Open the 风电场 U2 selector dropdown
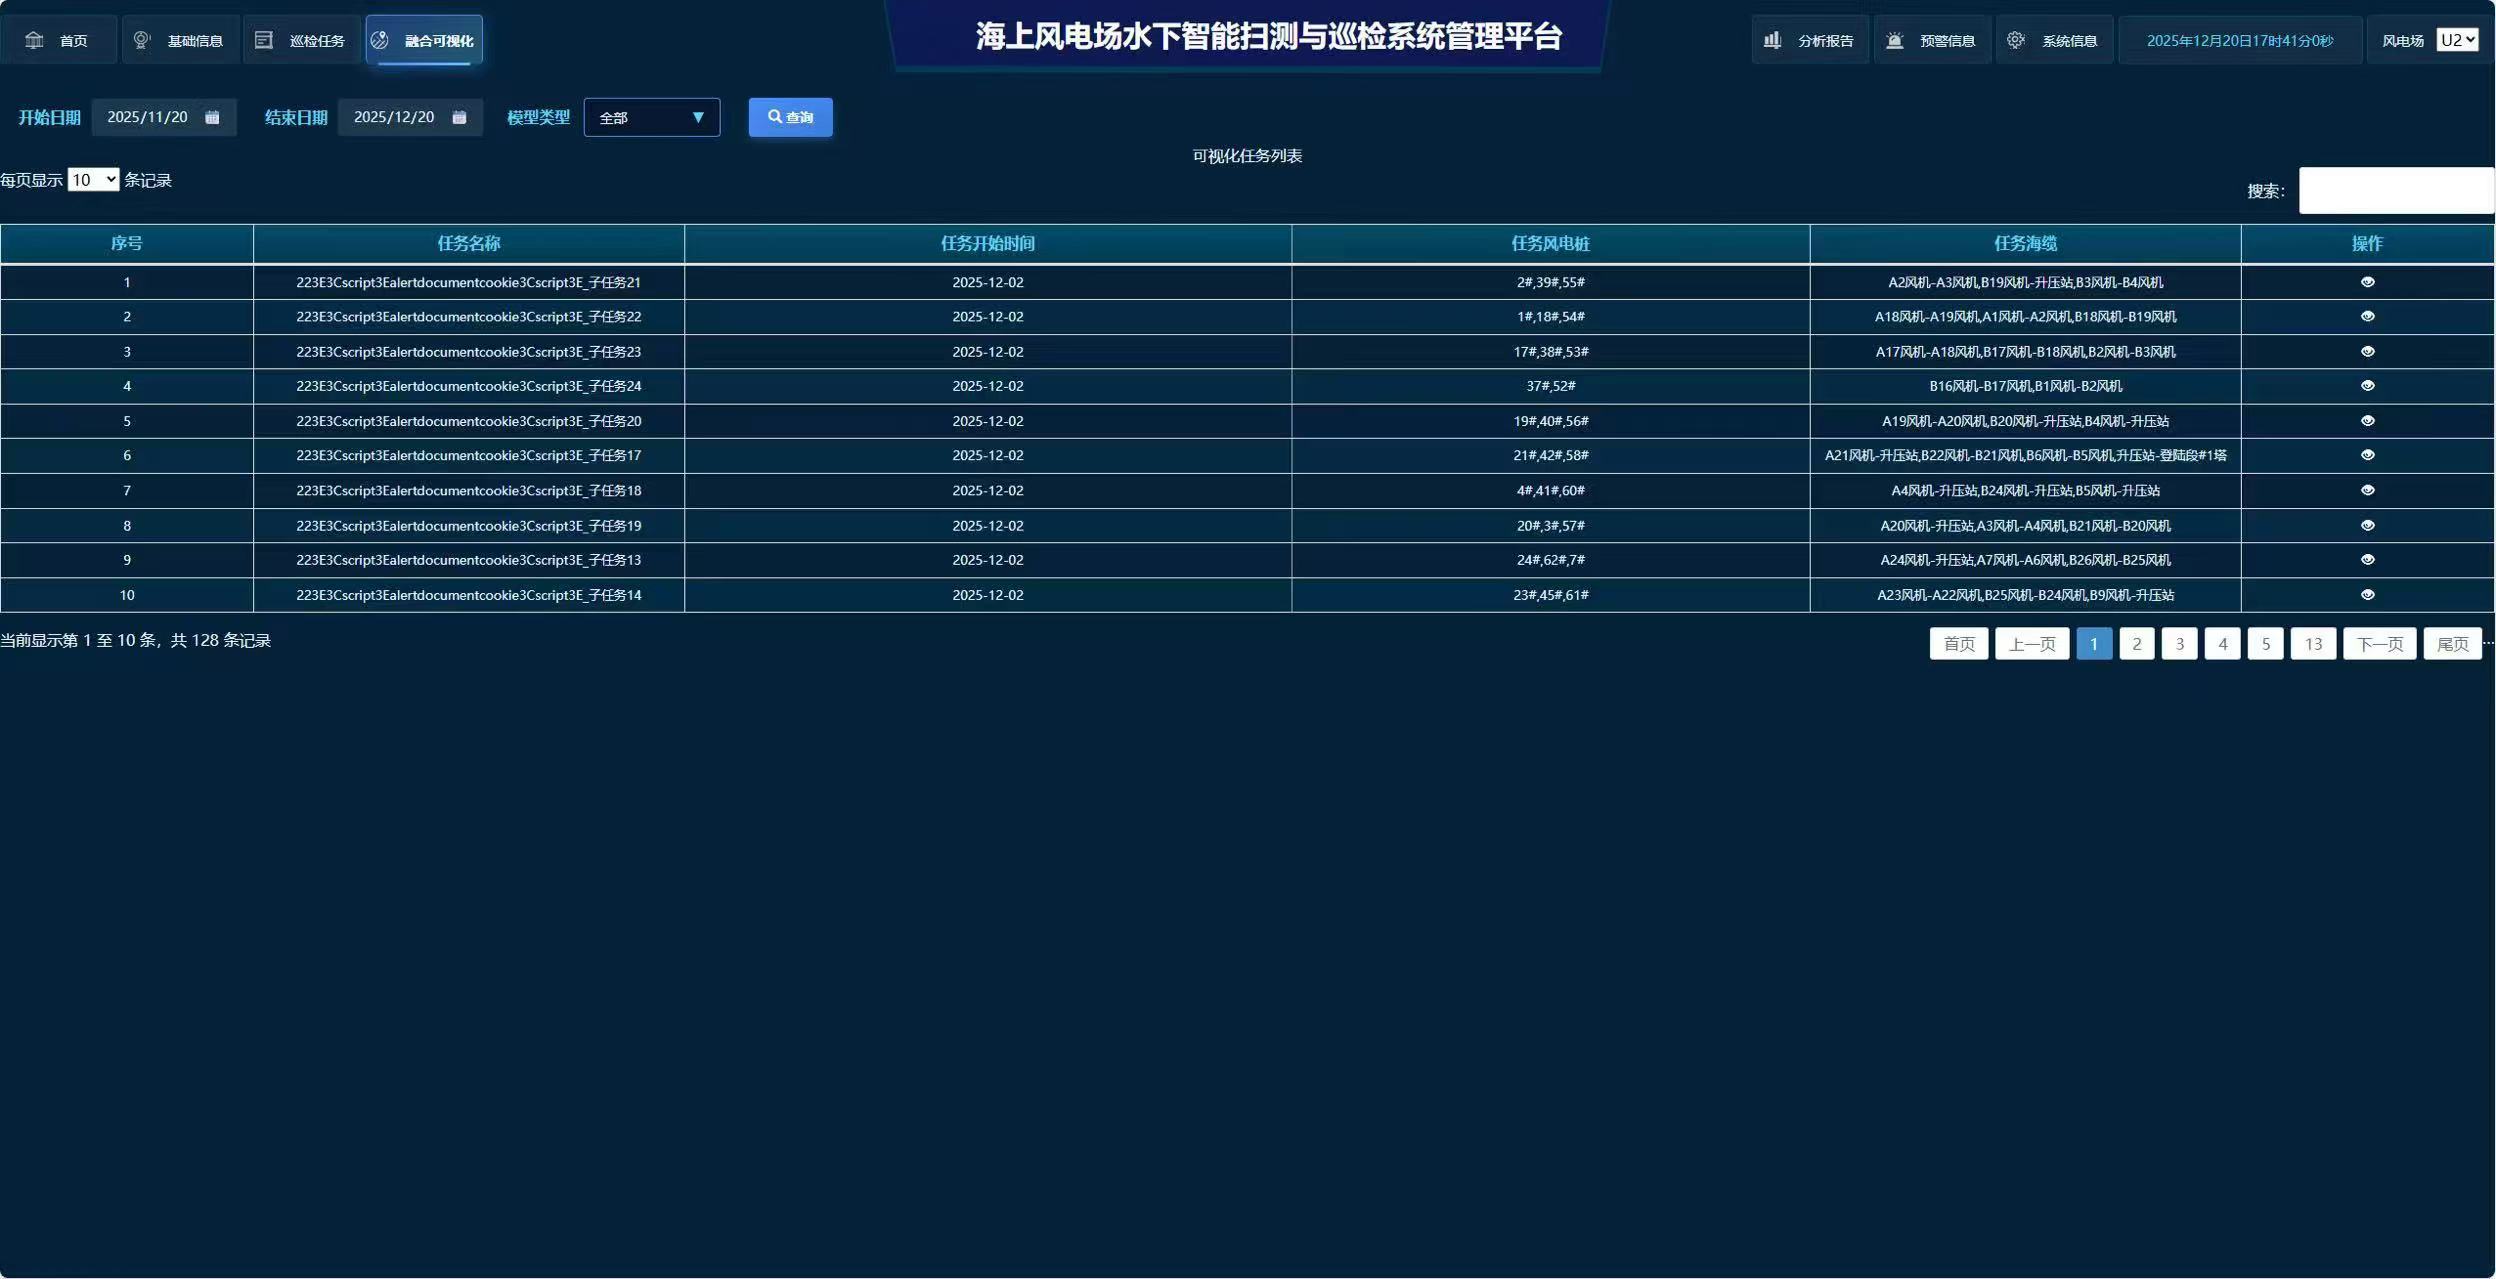Viewport: 2496px width, 1279px height. 2456,40
